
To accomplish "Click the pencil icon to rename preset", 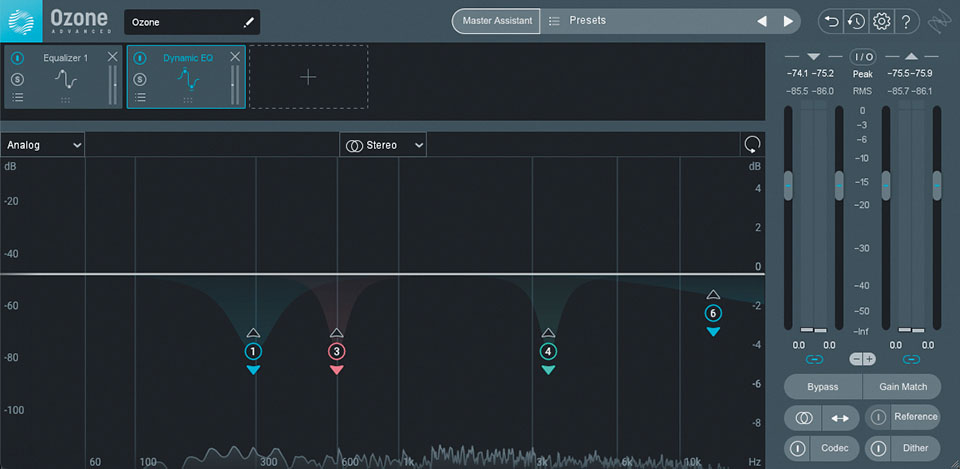I will 248,23.
